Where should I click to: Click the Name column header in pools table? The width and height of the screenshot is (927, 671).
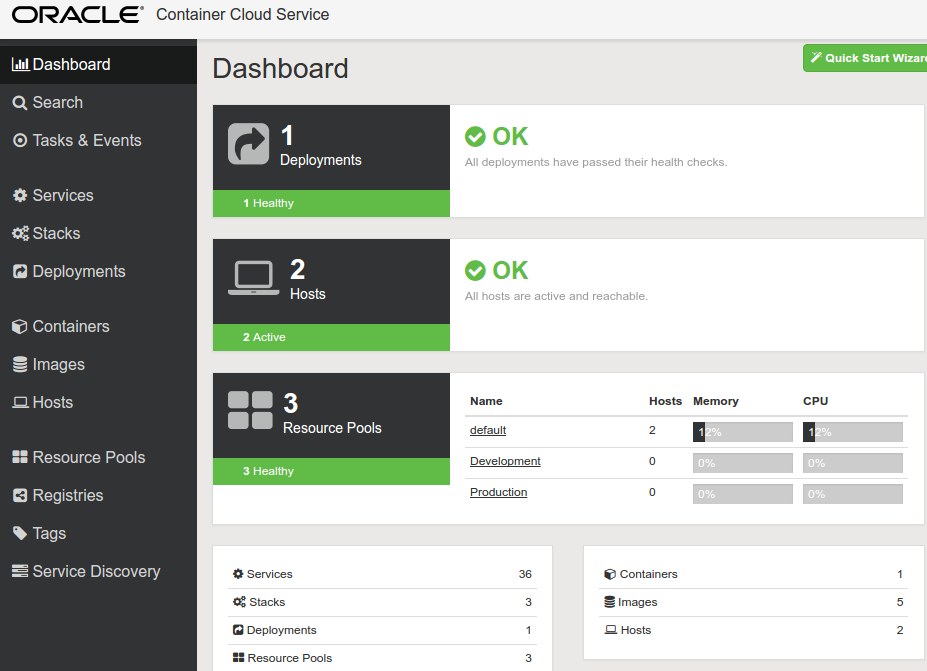[x=486, y=401]
